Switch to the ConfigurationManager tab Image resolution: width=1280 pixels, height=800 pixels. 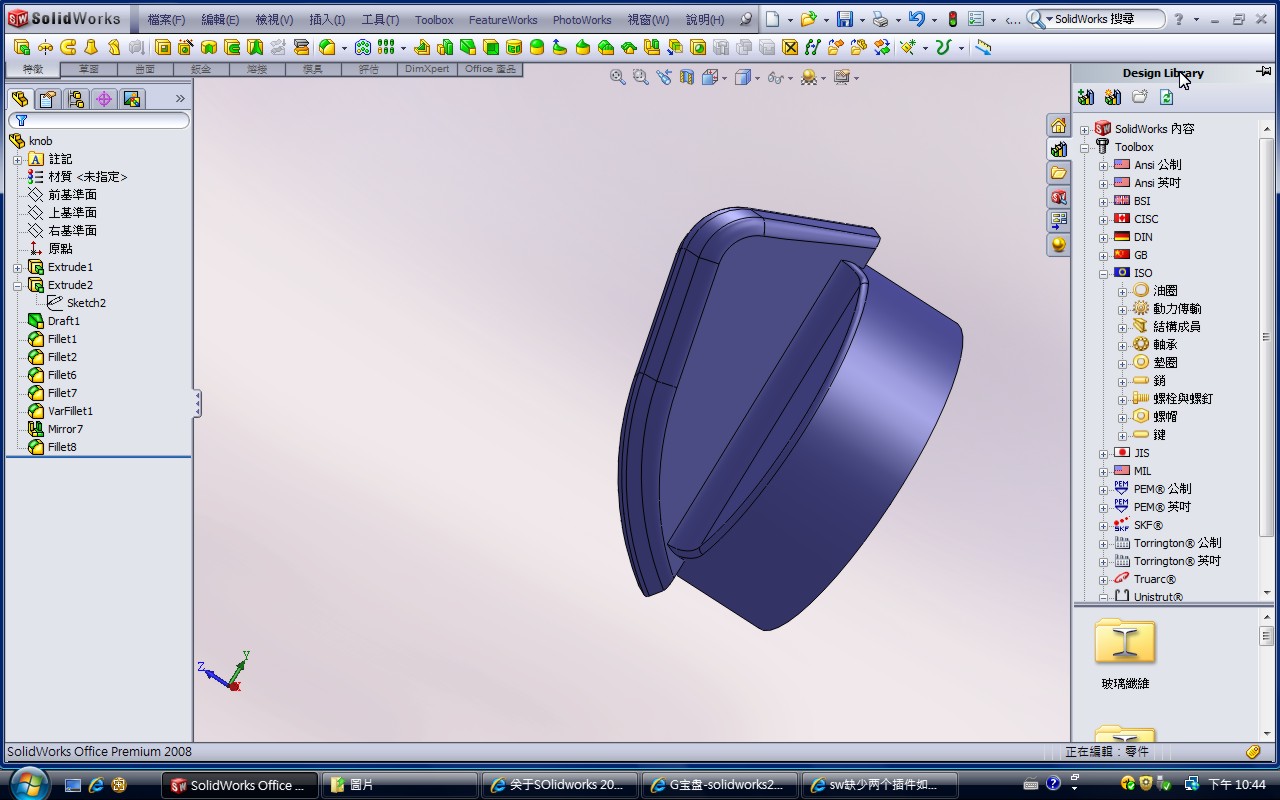click(76, 98)
